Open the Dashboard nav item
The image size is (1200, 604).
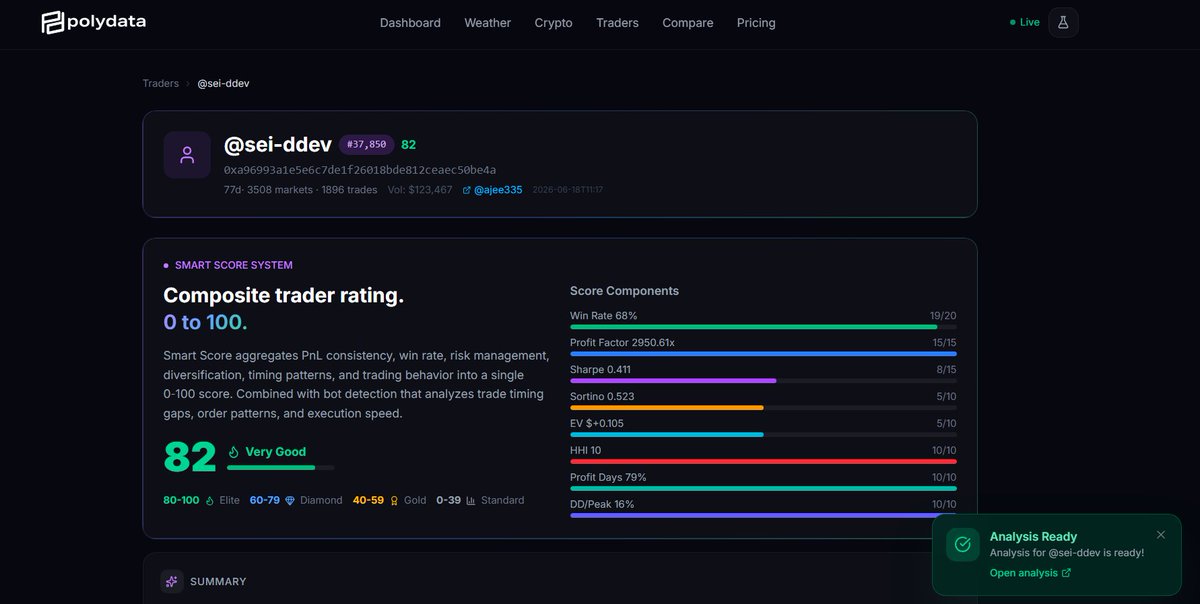click(410, 22)
